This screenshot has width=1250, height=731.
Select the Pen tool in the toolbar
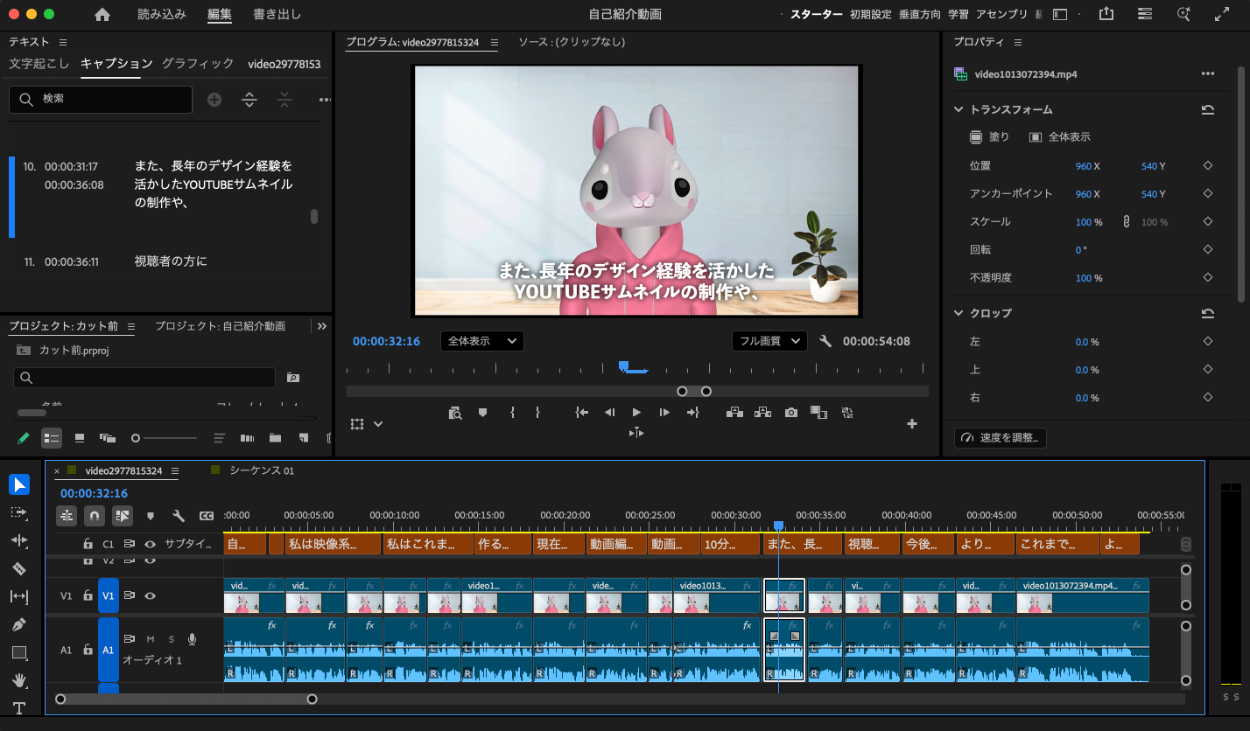pyautogui.click(x=19, y=625)
